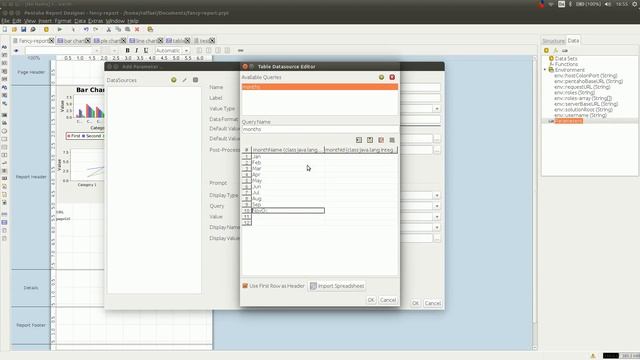This screenshot has width=640, height=360.
Task: Click the yellow Add Data Source toolbar icon
Action: (46, 29)
